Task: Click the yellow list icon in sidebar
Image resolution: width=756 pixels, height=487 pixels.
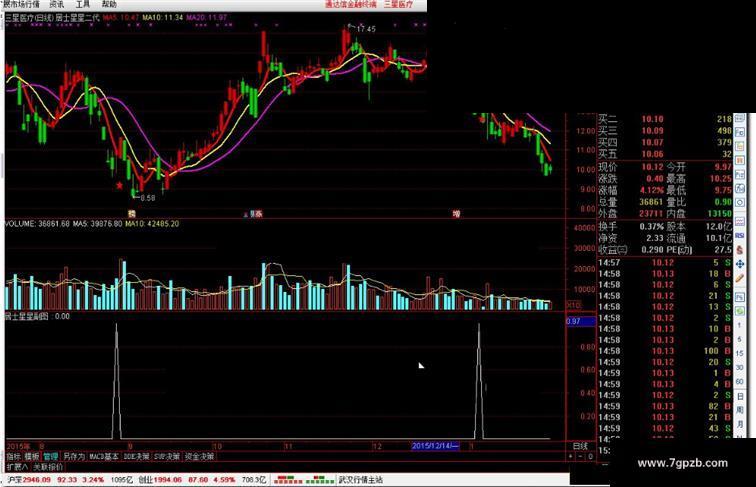Action: click(740, 146)
